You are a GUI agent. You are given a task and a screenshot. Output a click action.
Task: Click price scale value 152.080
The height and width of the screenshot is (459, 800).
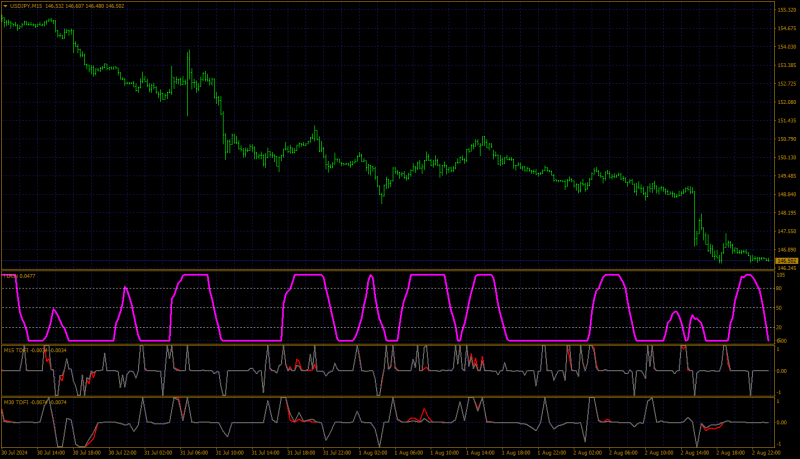point(787,103)
